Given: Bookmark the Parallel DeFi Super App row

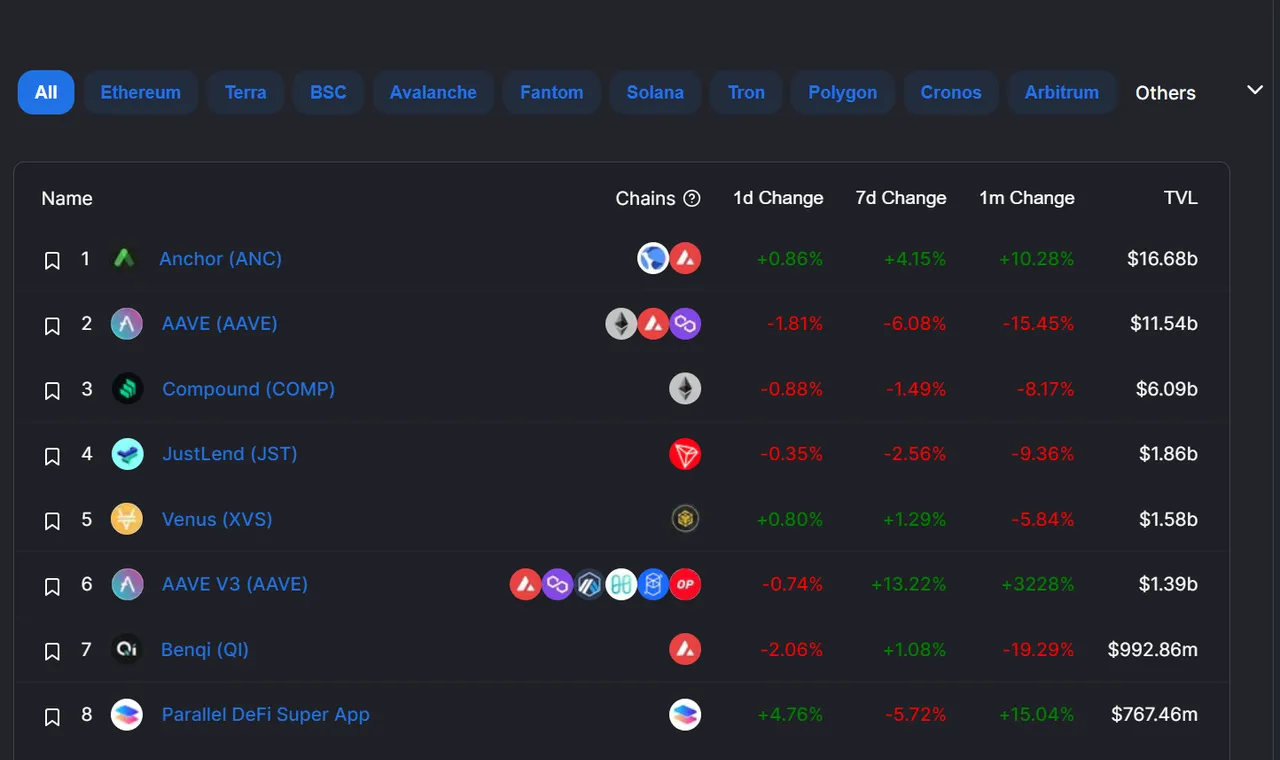Looking at the screenshot, I should click(53, 717).
